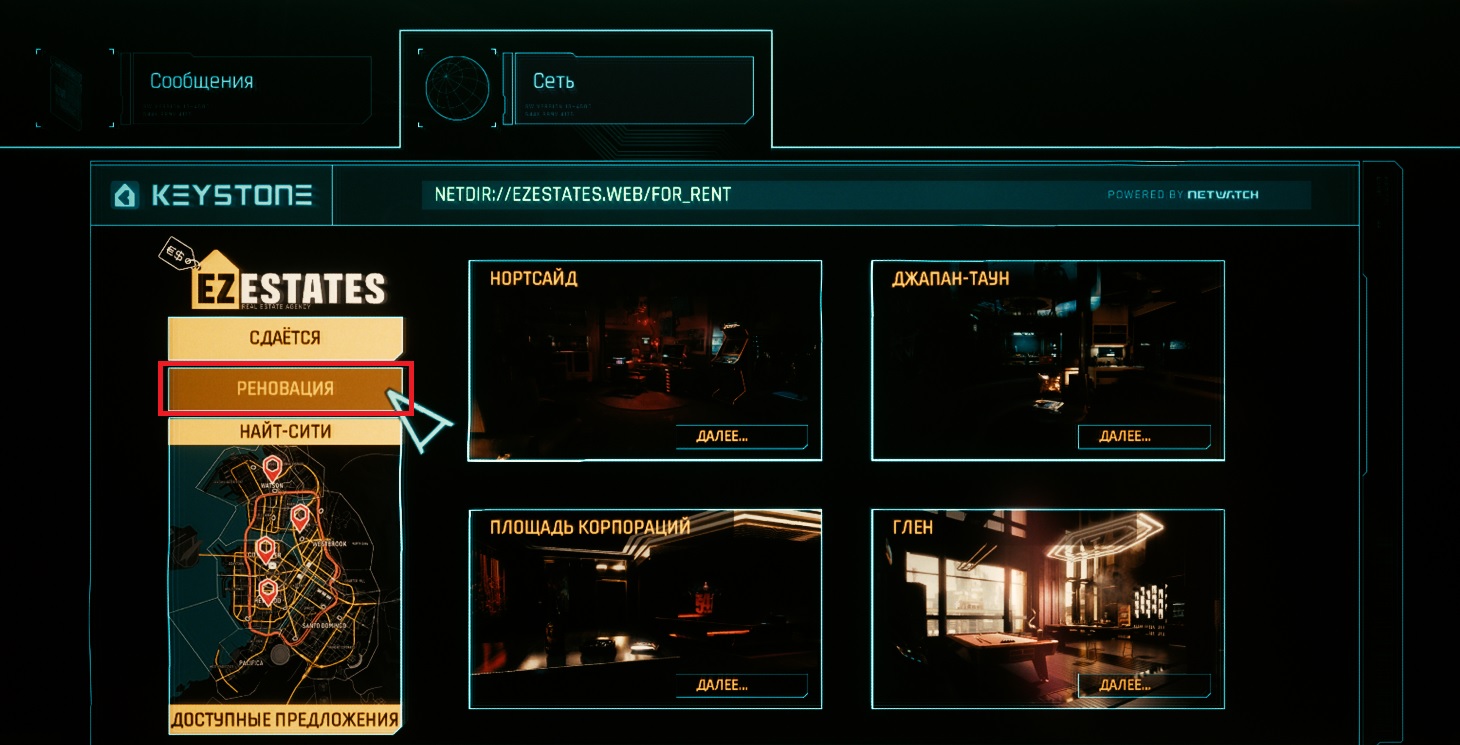Open the Глен apartment thumbnail

(x=1048, y=609)
